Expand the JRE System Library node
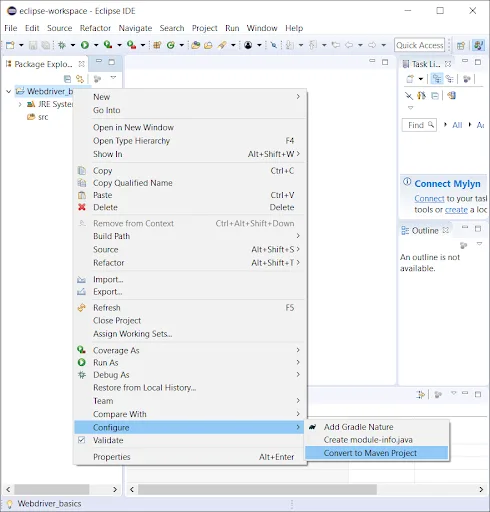This screenshot has width=490, height=512. coord(20,104)
